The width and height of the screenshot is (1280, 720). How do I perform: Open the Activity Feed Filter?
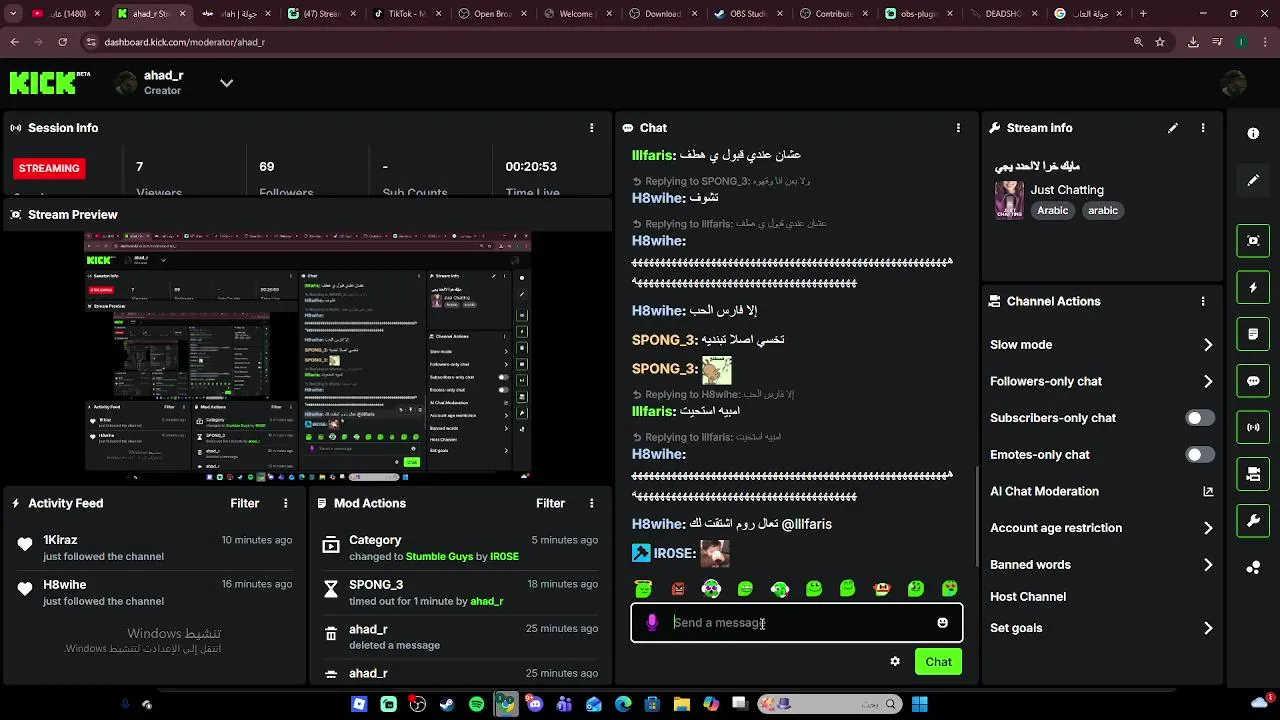click(245, 503)
